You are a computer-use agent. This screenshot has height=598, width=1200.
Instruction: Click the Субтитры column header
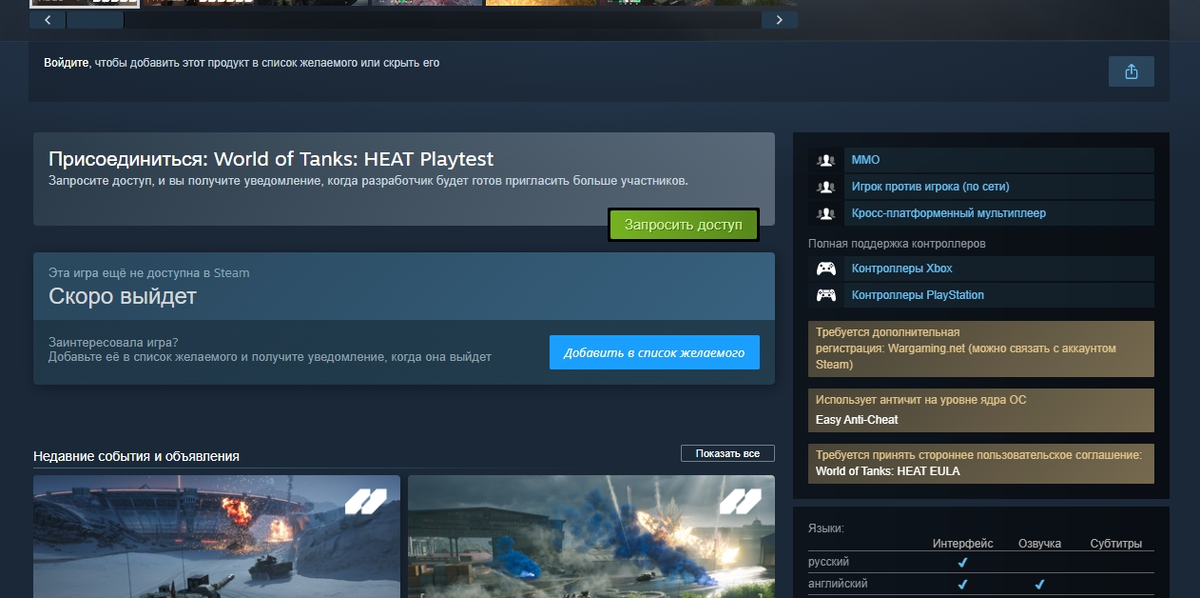1116,544
